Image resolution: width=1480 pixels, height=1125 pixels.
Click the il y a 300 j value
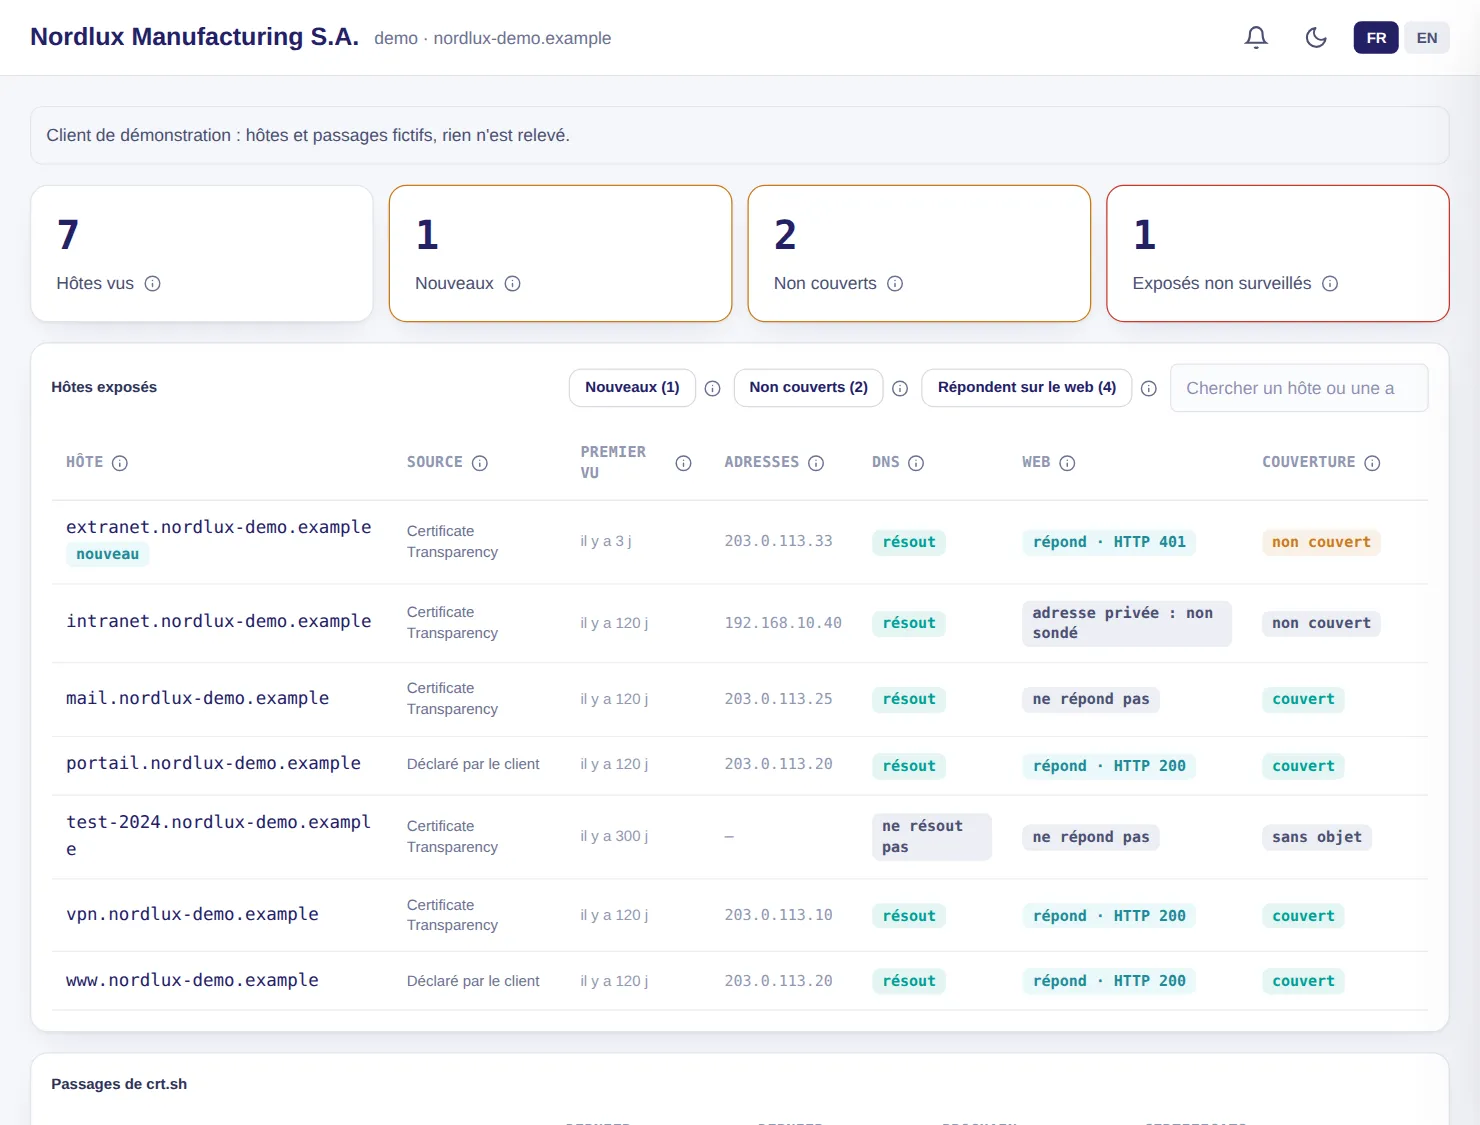614,836
